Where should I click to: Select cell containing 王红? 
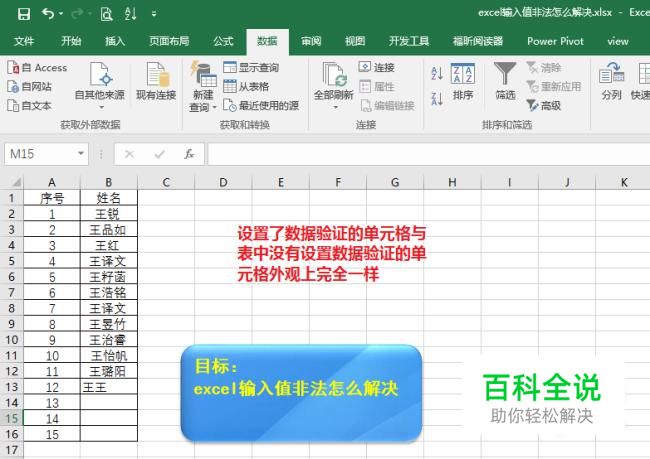click(x=109, y=245)
